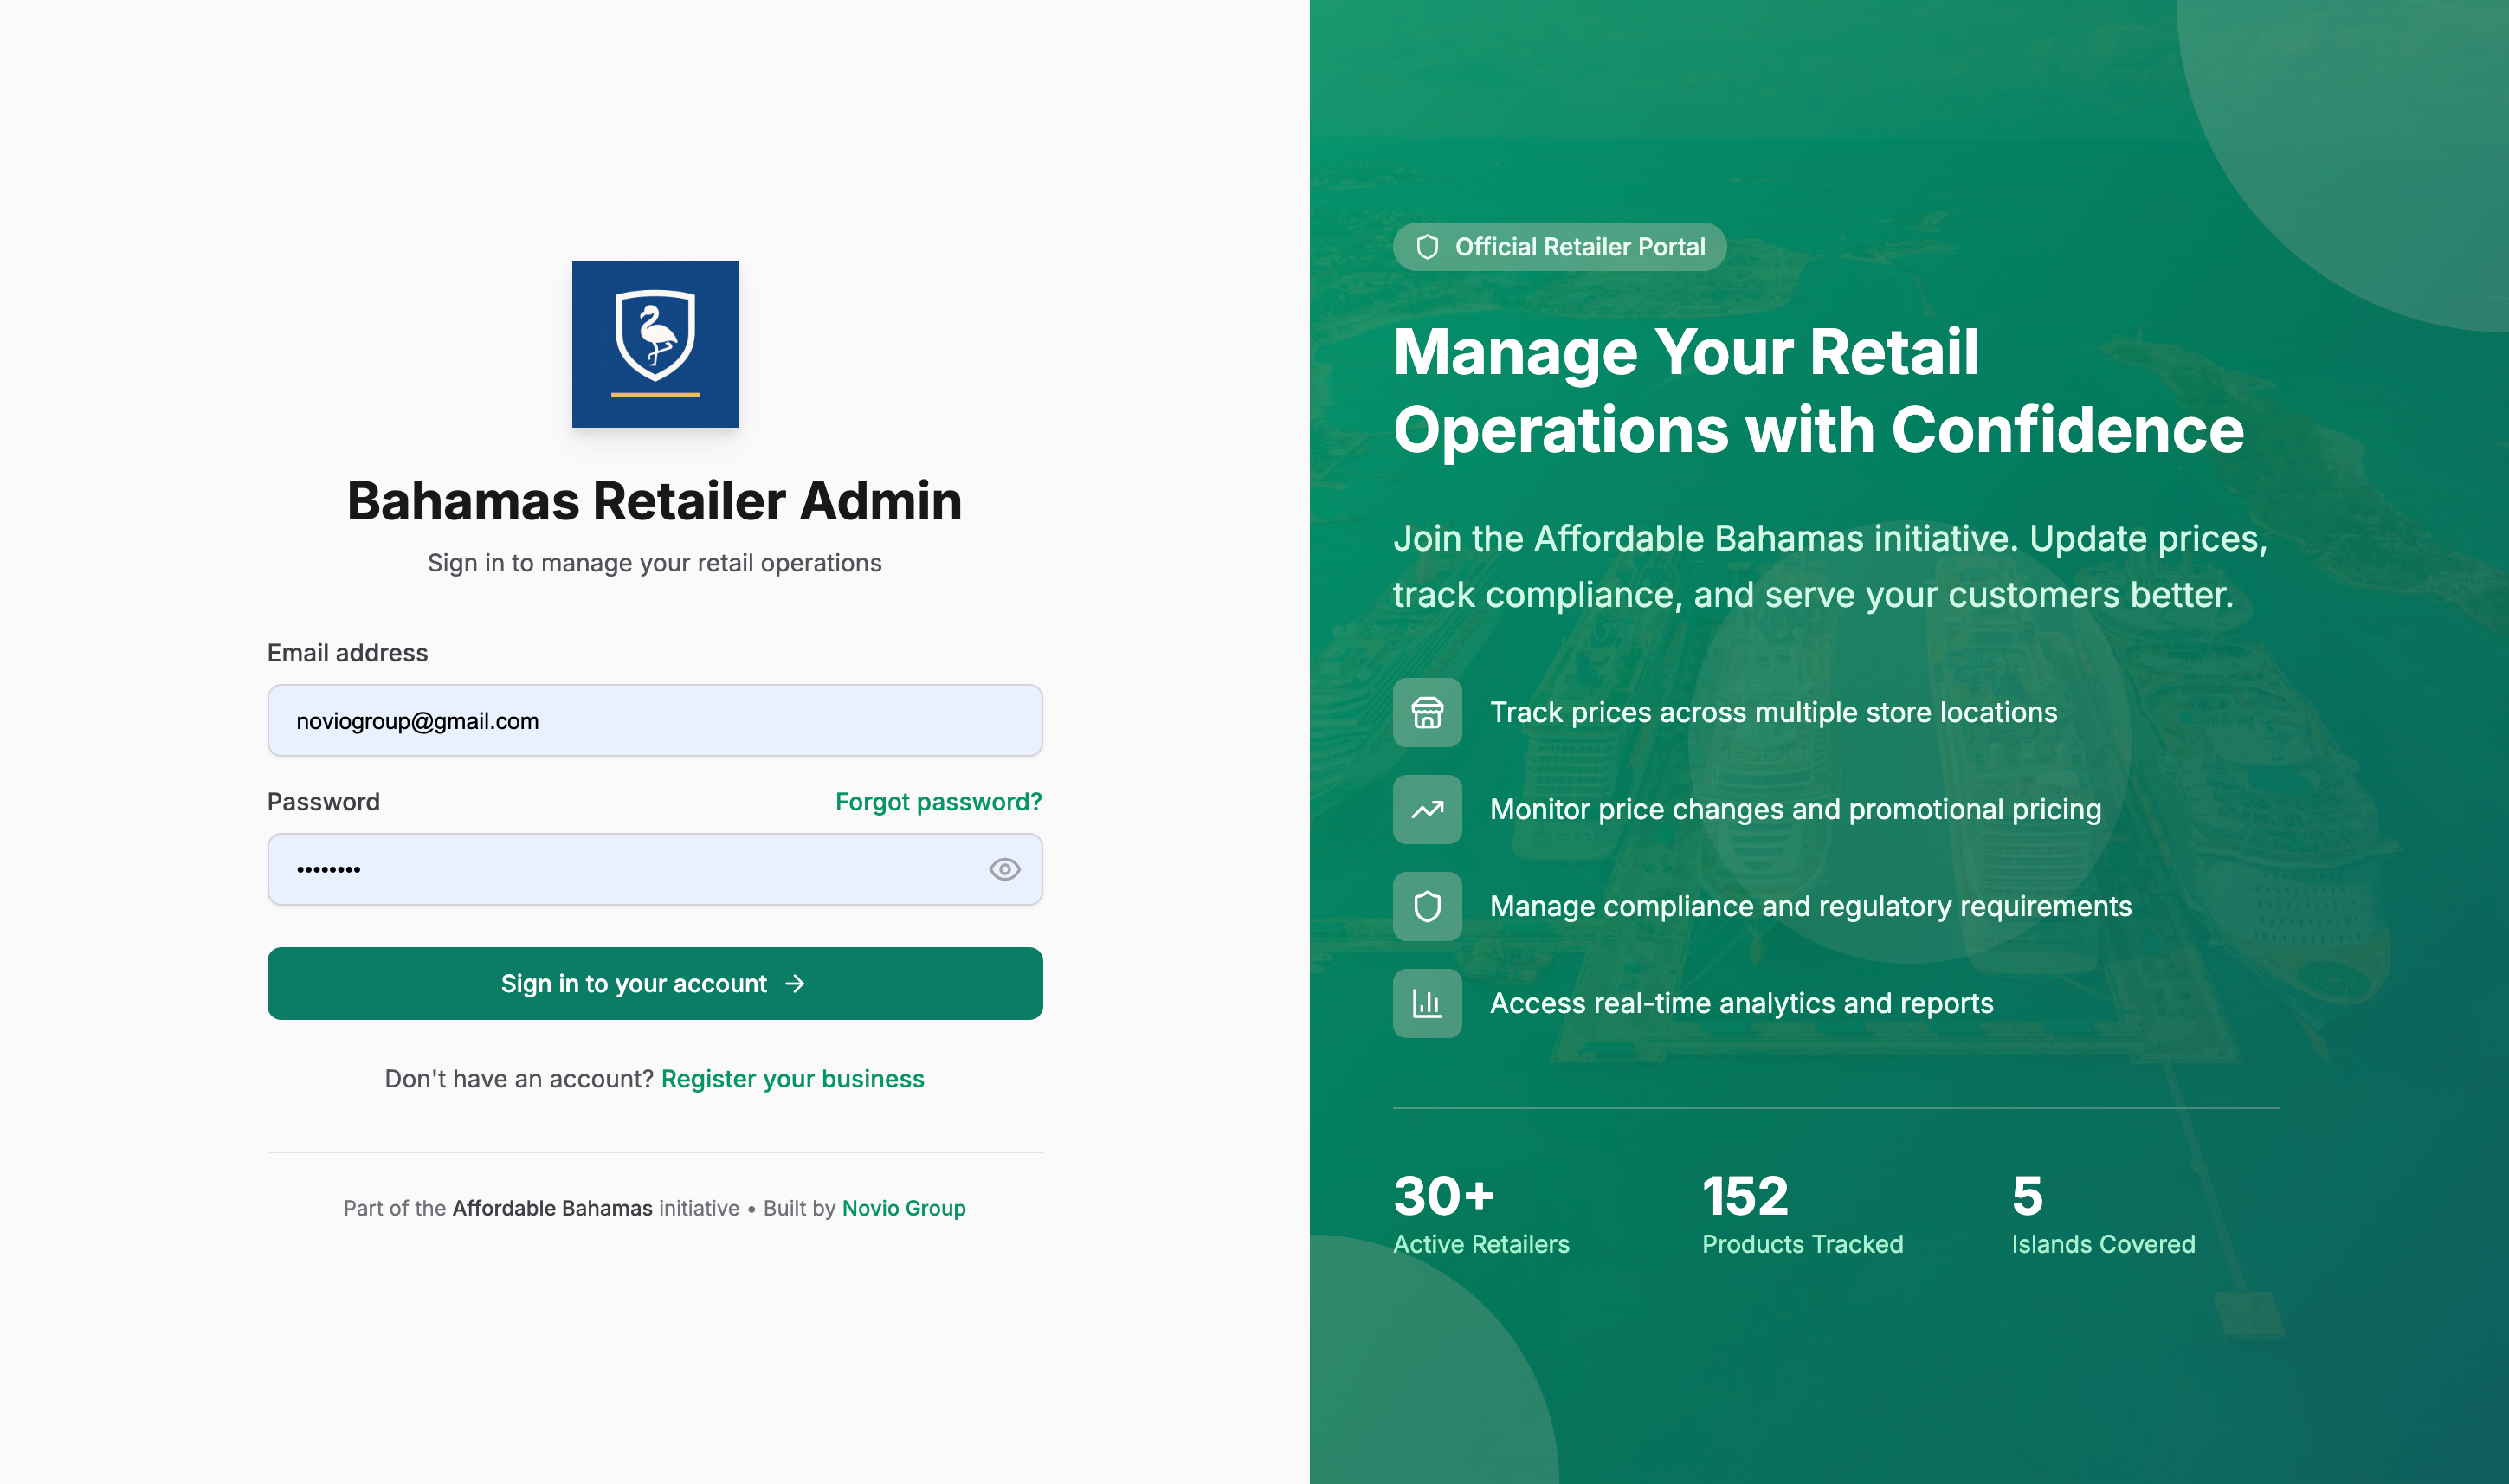
Task: Select the bar-chart icon for analytics feature
Action: pos(1427,1003)
